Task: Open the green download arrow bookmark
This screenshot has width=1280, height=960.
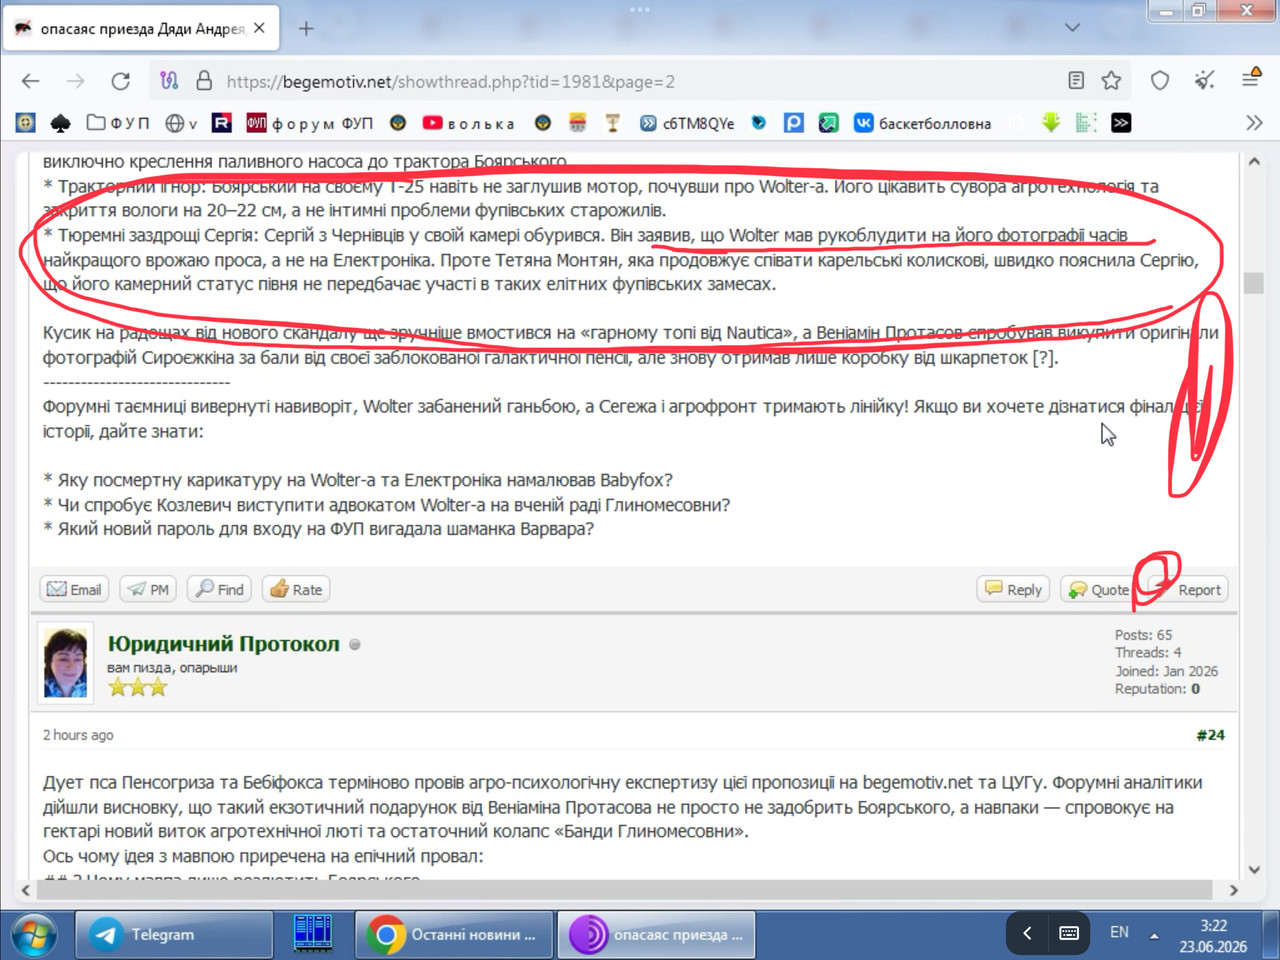Action: 1051,123
